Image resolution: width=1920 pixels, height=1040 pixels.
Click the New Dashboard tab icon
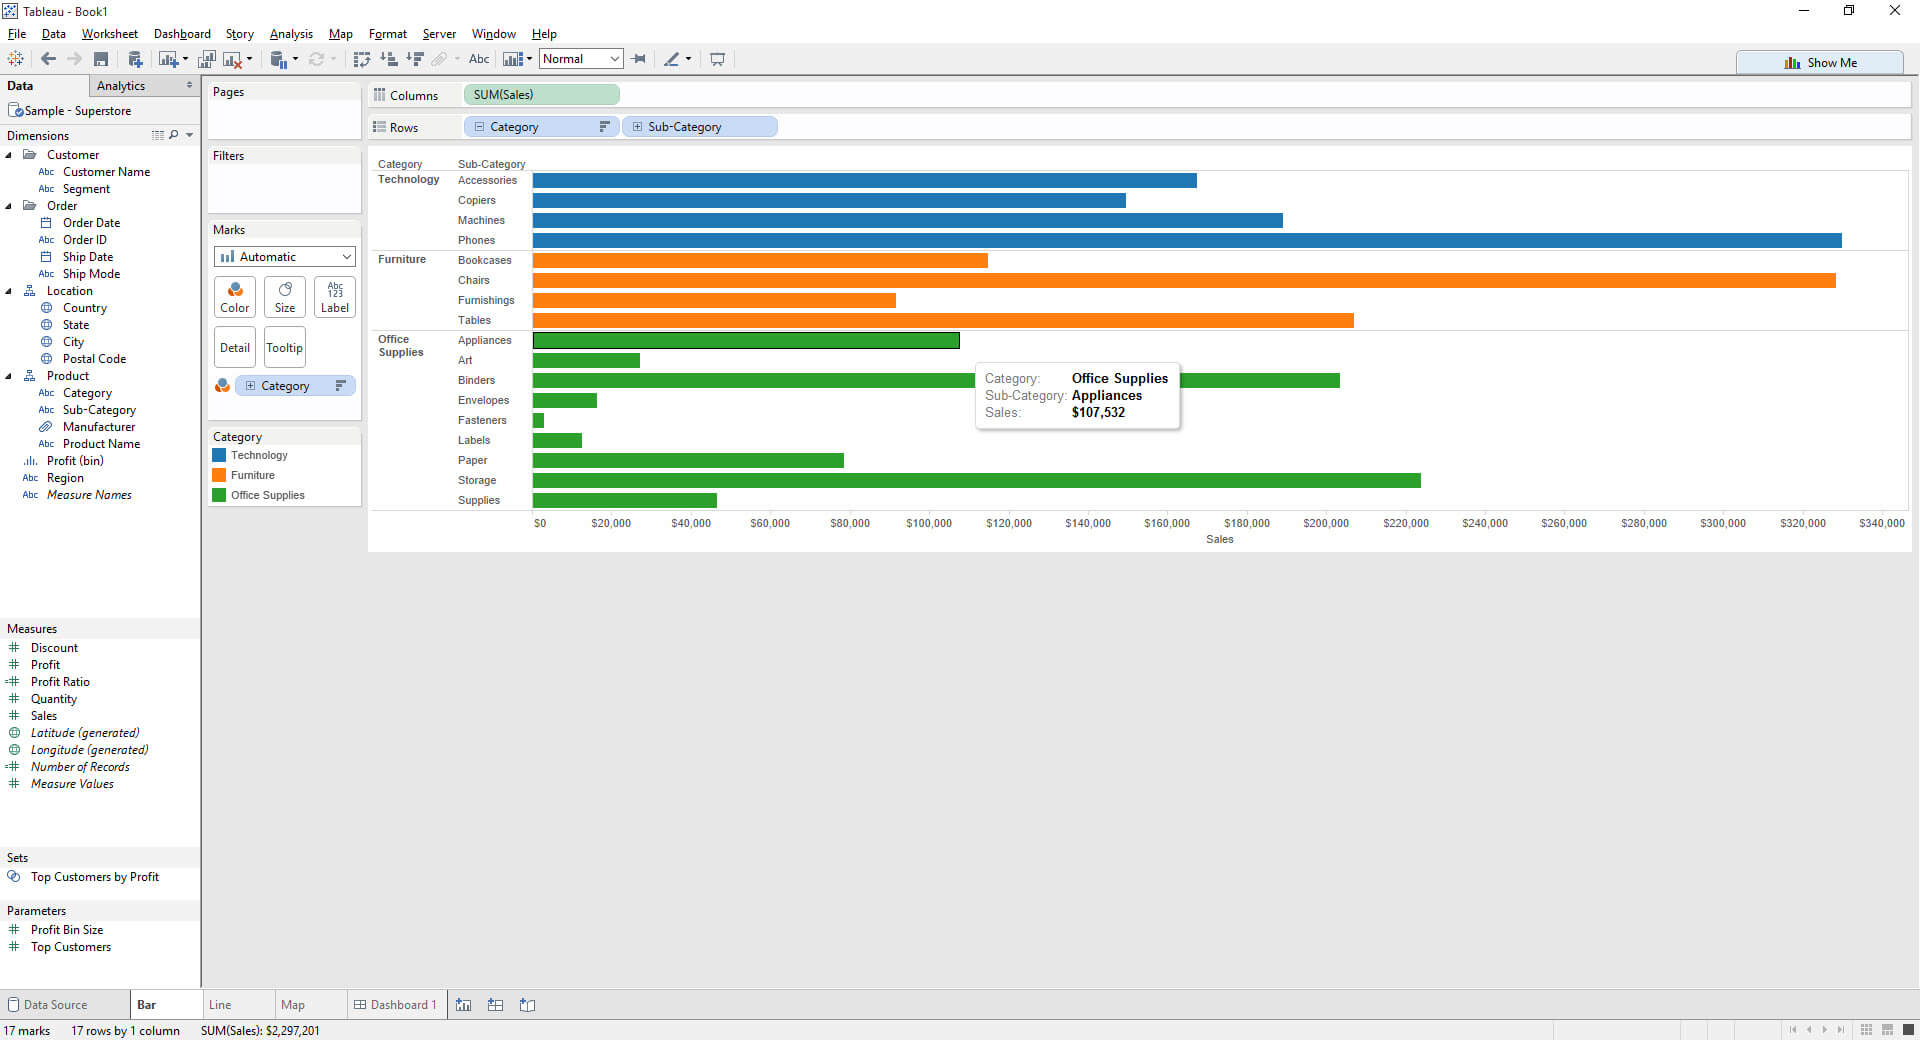click(x=495, y=1005)
